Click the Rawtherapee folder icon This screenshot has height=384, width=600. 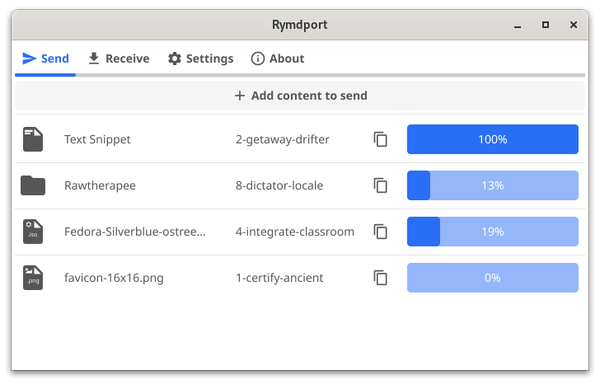point(33,185)
